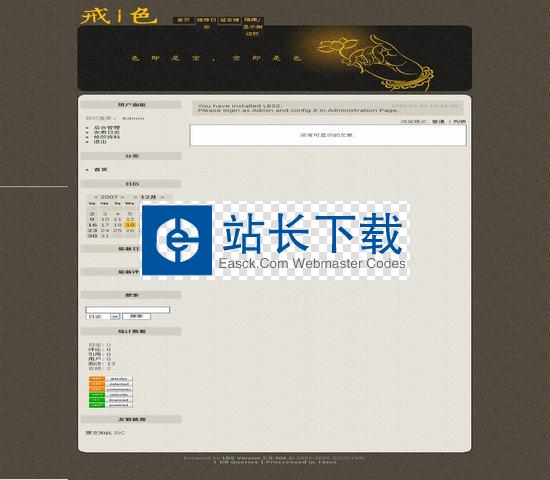Screen dimensions: 550x480
Task: Click the Easck logo watermark image
Action: click(x=275, y=240)
